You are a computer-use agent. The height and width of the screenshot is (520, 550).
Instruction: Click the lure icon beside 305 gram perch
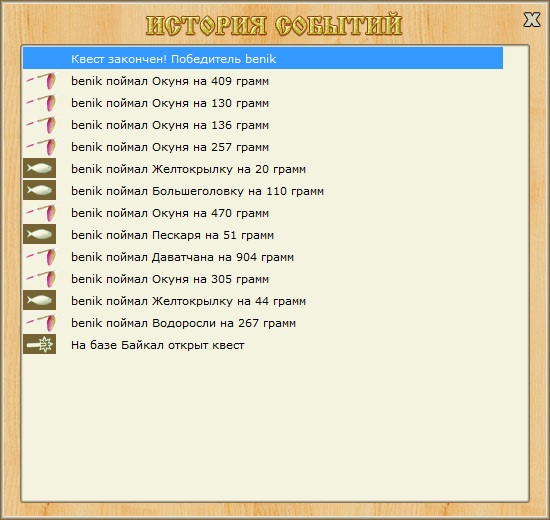40,279
